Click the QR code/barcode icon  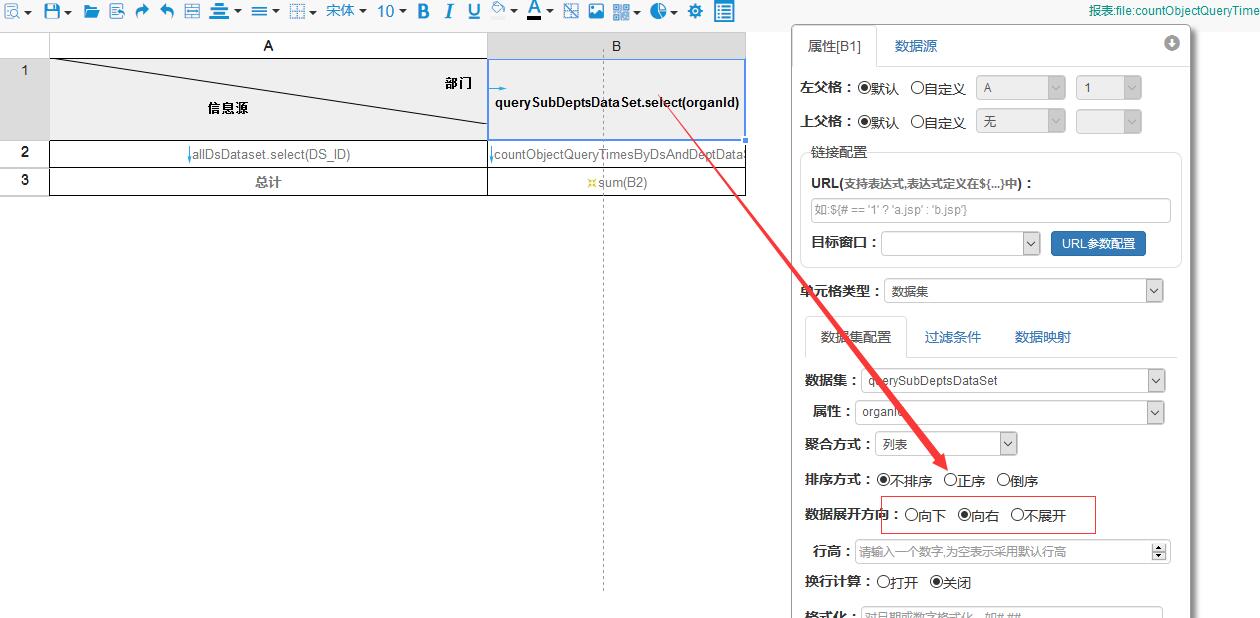621,12
